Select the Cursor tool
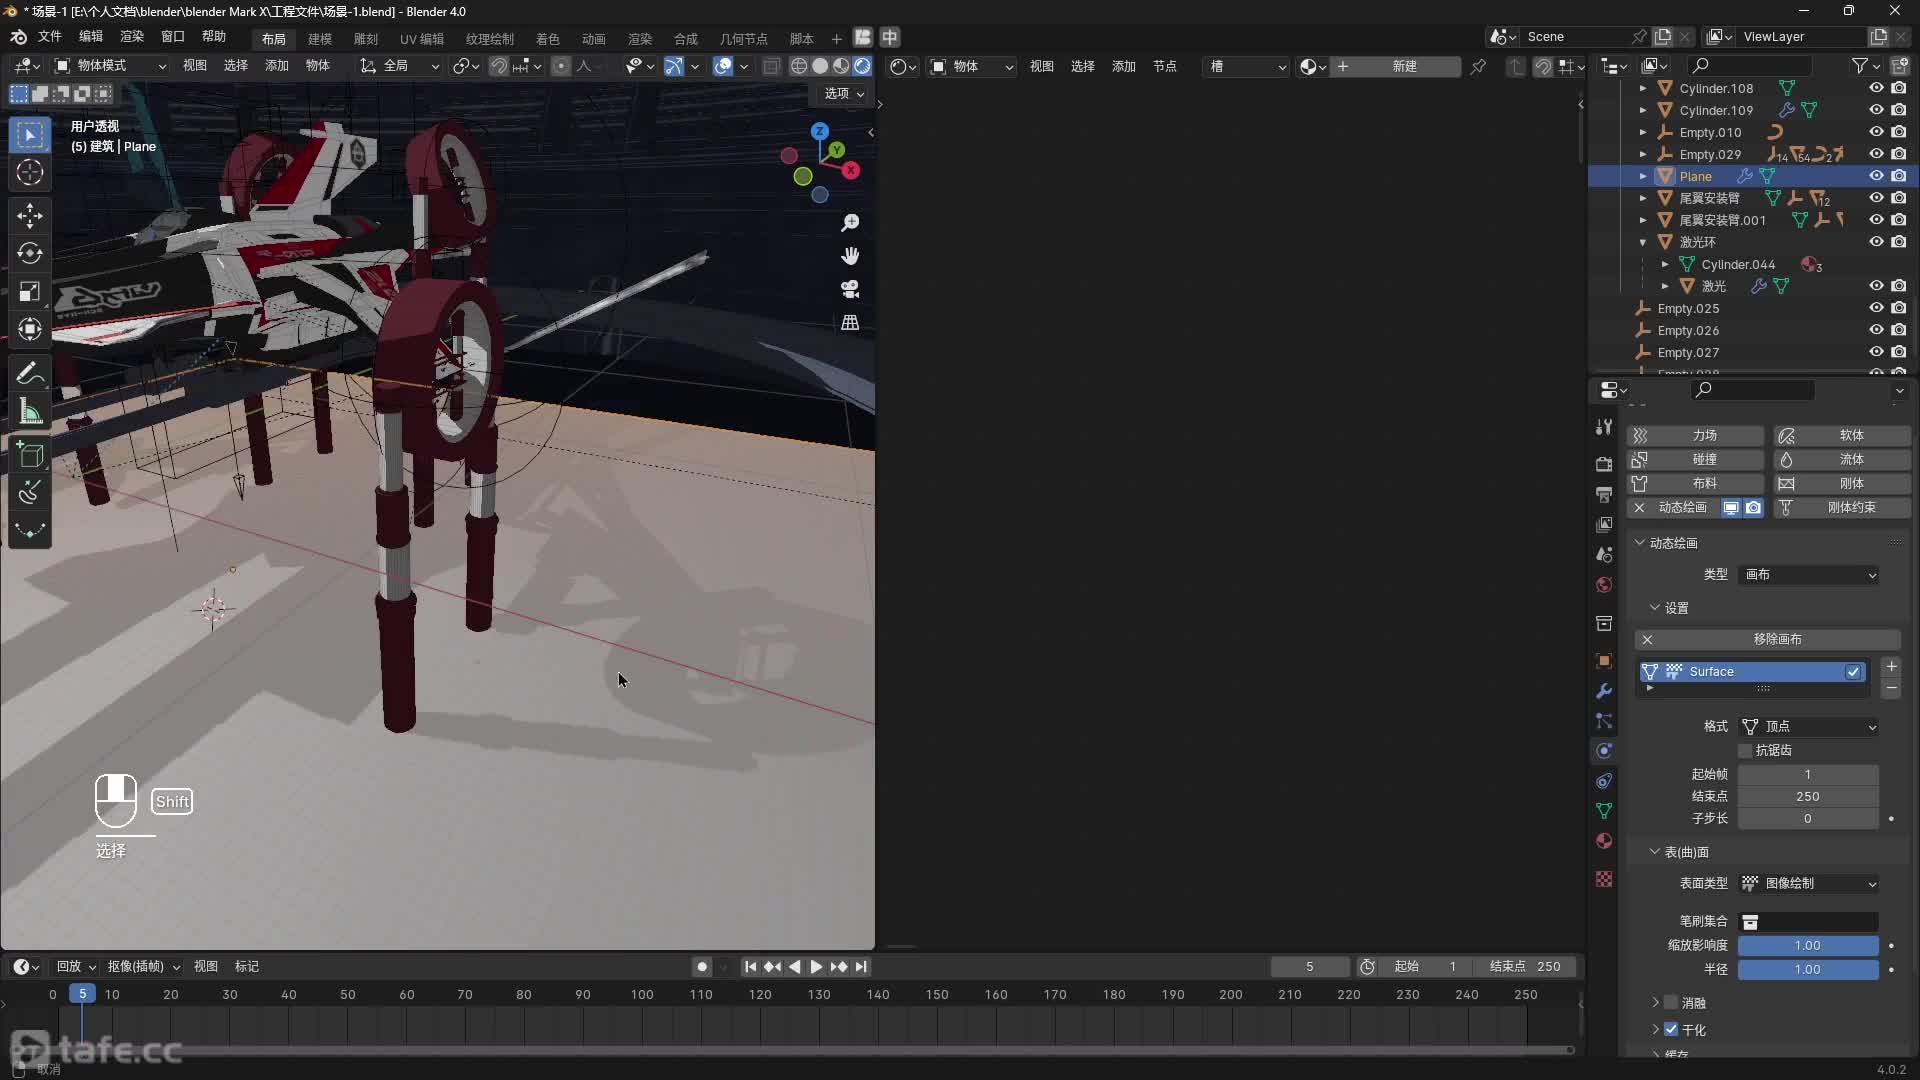The image size is (1920, 1080). [30, 172]
